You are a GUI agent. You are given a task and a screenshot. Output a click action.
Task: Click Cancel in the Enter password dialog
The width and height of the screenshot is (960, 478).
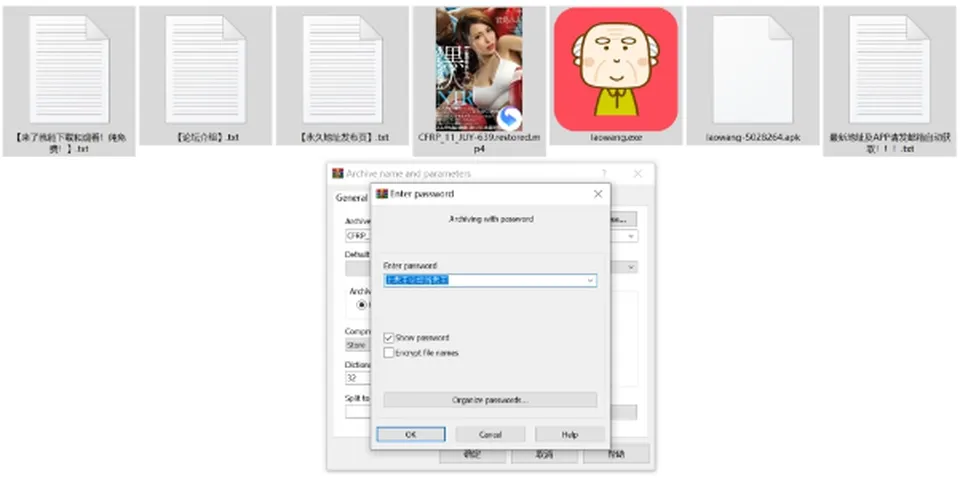[490, 435]
